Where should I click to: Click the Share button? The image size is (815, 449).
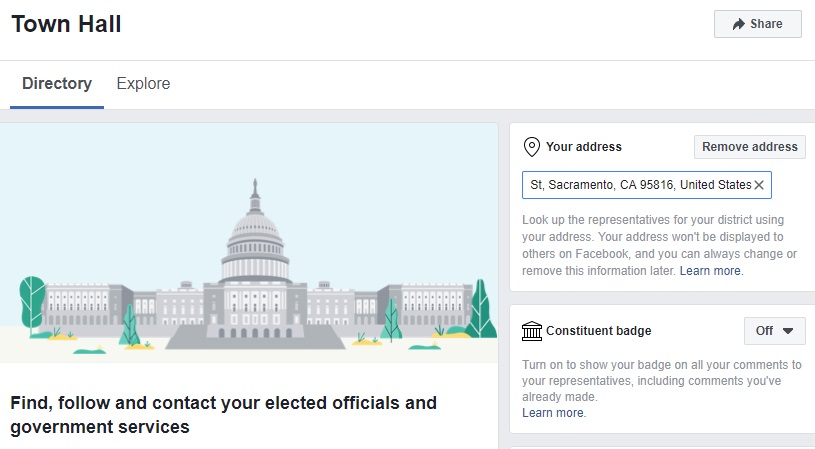[x=758, y=24]
